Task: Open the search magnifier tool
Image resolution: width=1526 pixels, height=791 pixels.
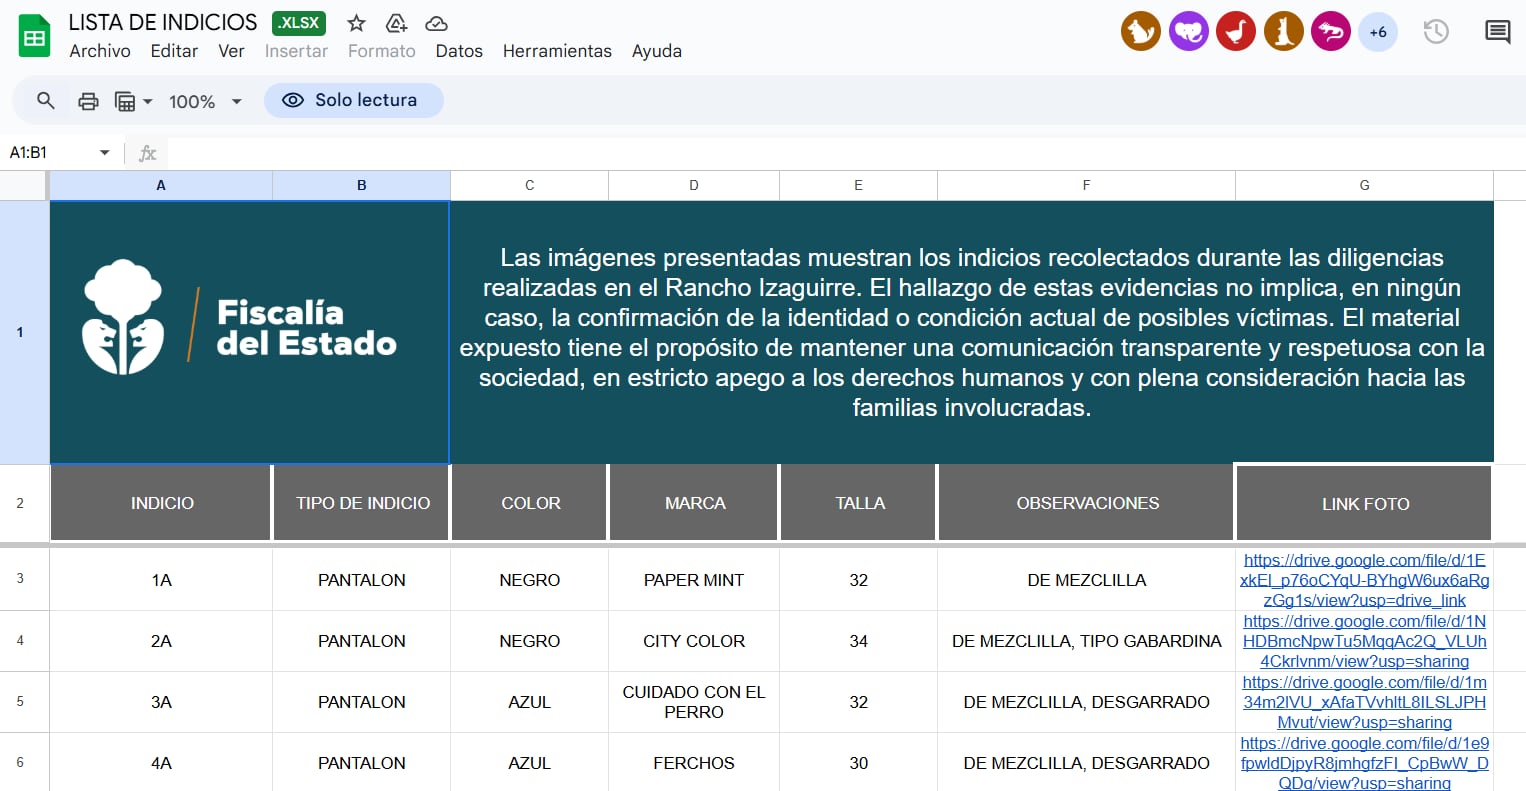Action: point(45,101)
